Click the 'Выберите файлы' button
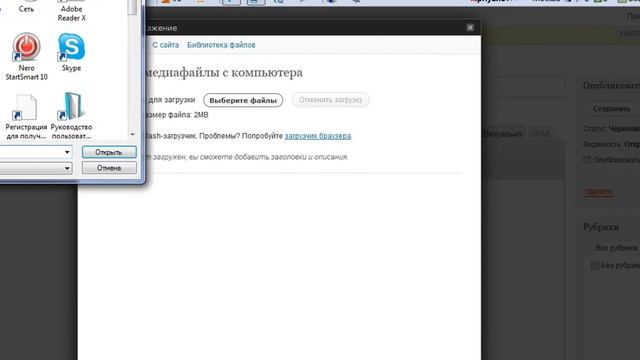Image resolution: width=640 pixels, height=360 pixels. pyautogui.click(x=243, y=100)
